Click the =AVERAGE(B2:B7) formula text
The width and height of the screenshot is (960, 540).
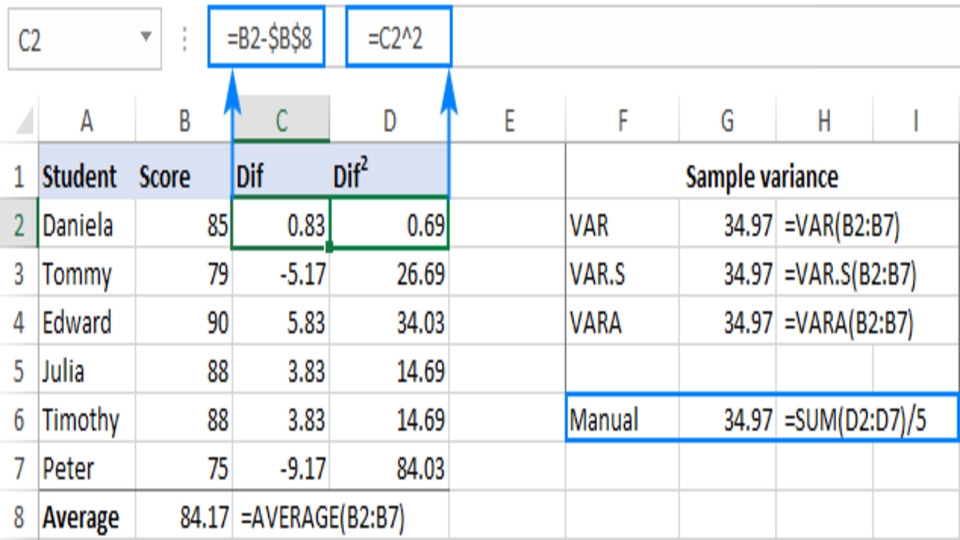[323, 517]
